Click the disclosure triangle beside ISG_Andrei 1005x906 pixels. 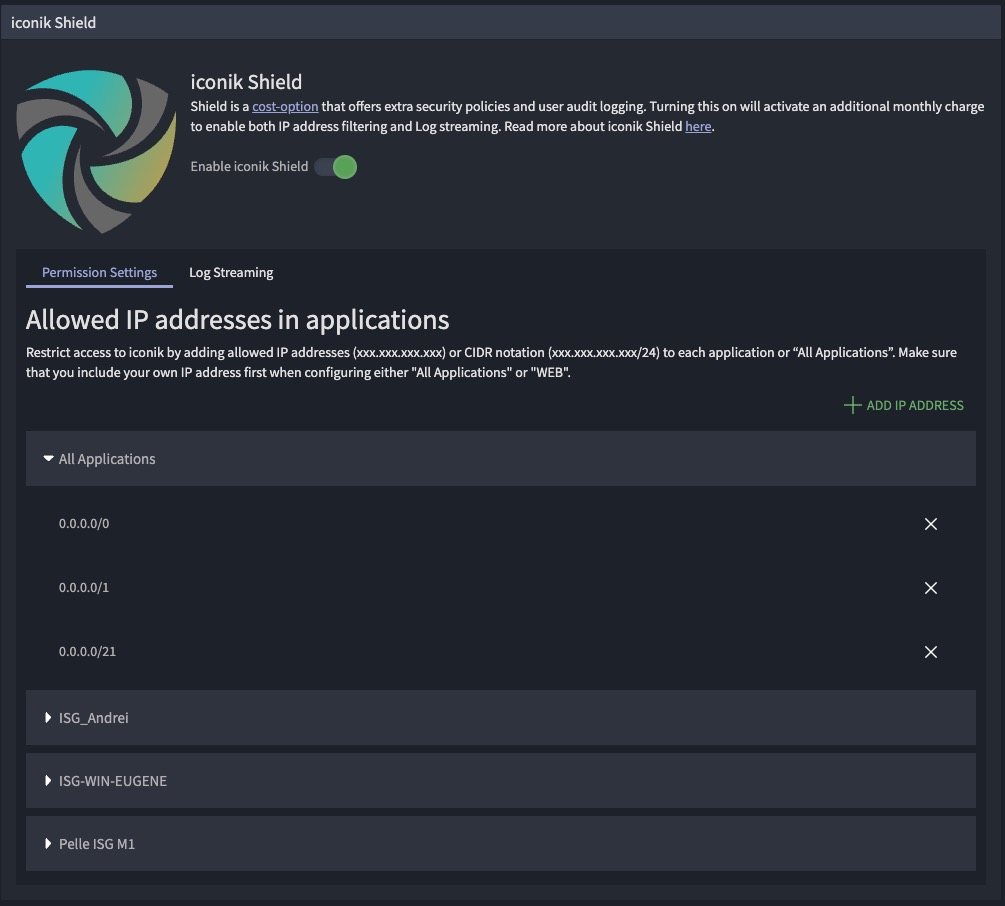pos(48,717)
